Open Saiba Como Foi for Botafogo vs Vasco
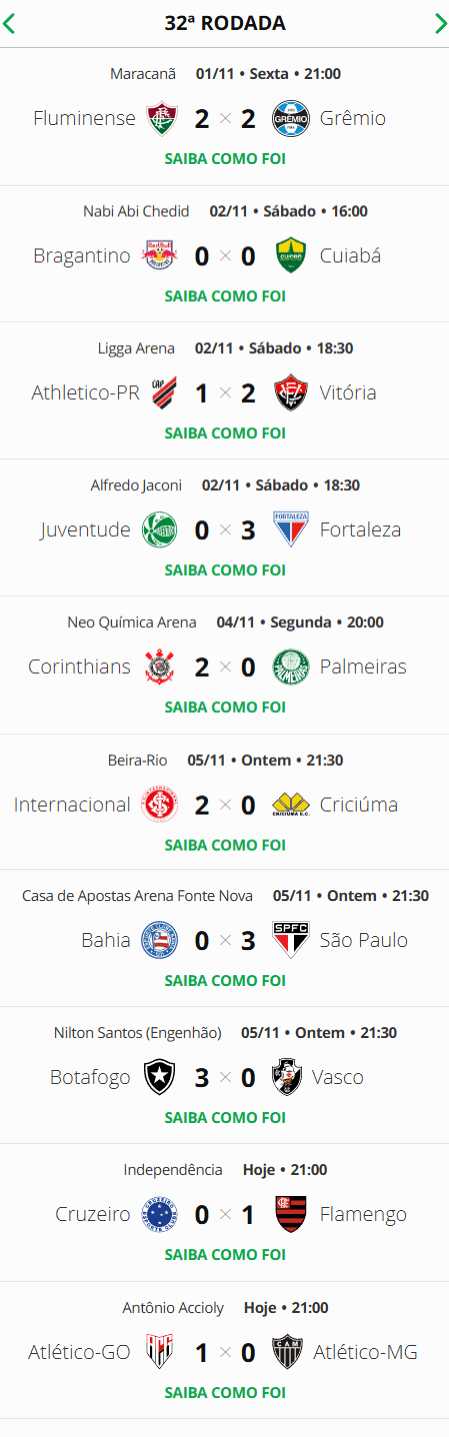 click(x=225, y=1118)
